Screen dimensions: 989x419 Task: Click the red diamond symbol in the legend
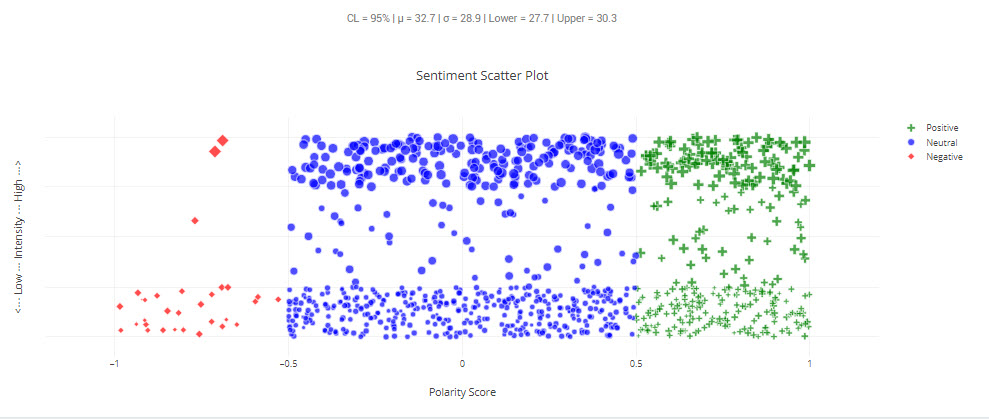910,158
